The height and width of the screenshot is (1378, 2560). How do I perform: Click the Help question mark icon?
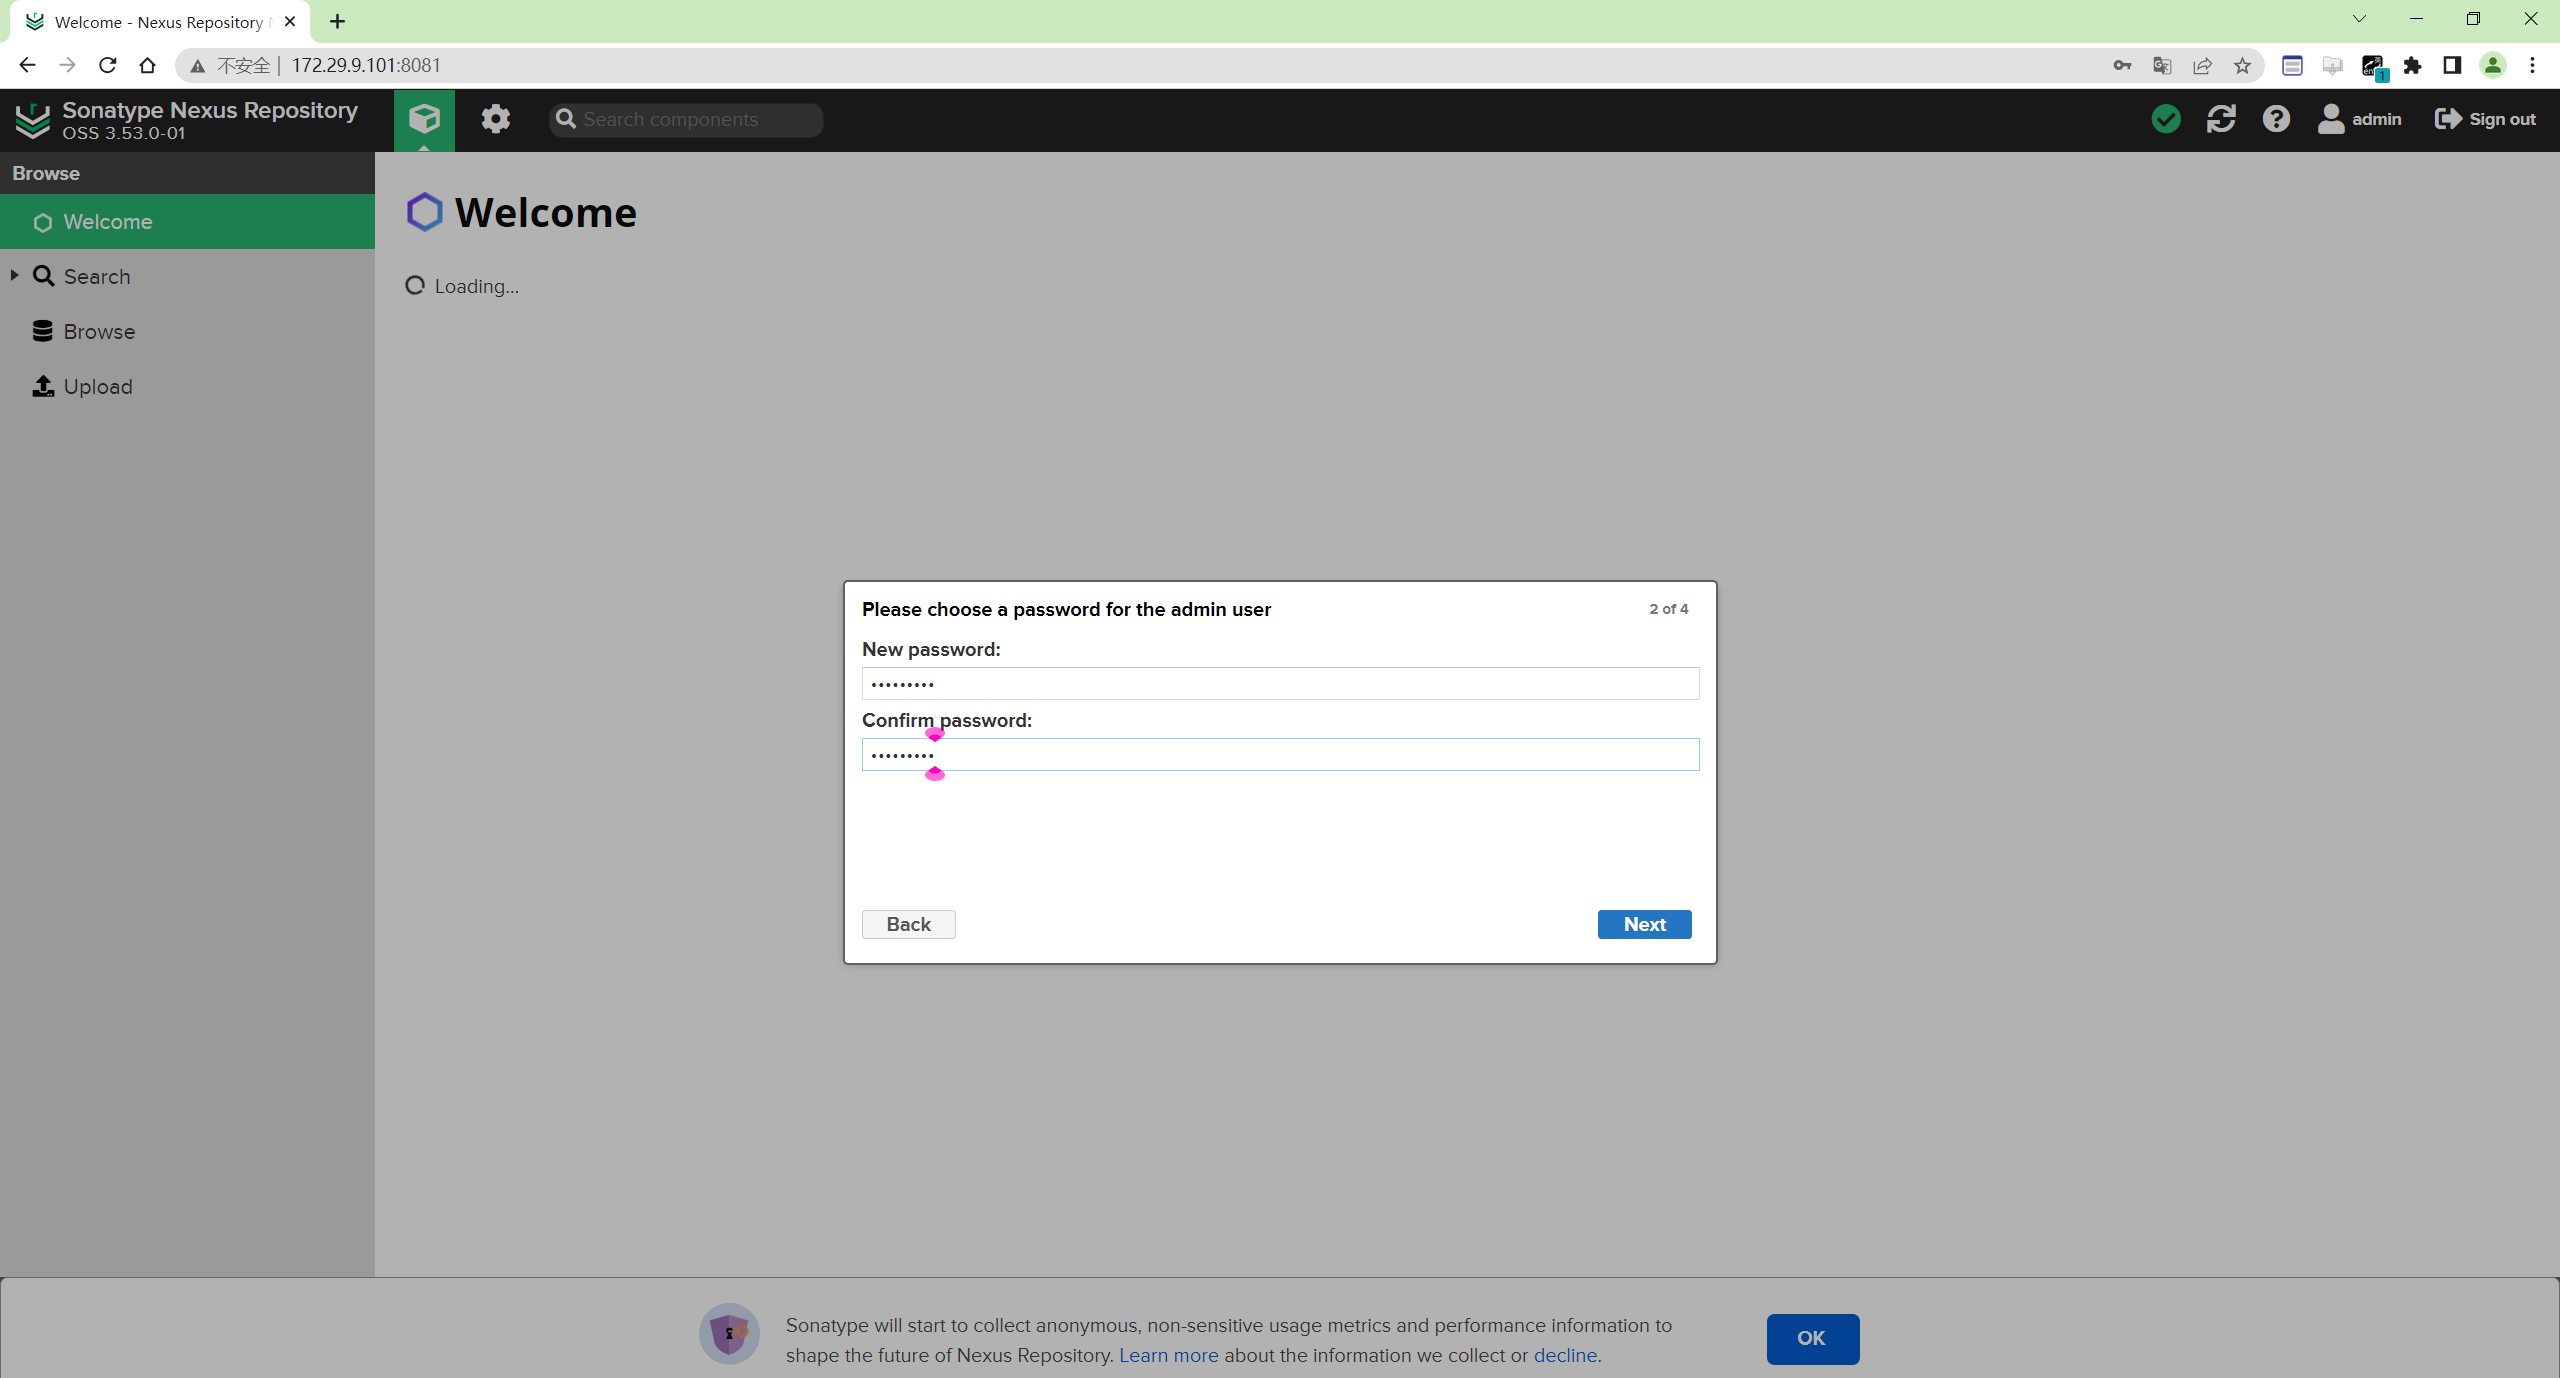(2278, 119)
